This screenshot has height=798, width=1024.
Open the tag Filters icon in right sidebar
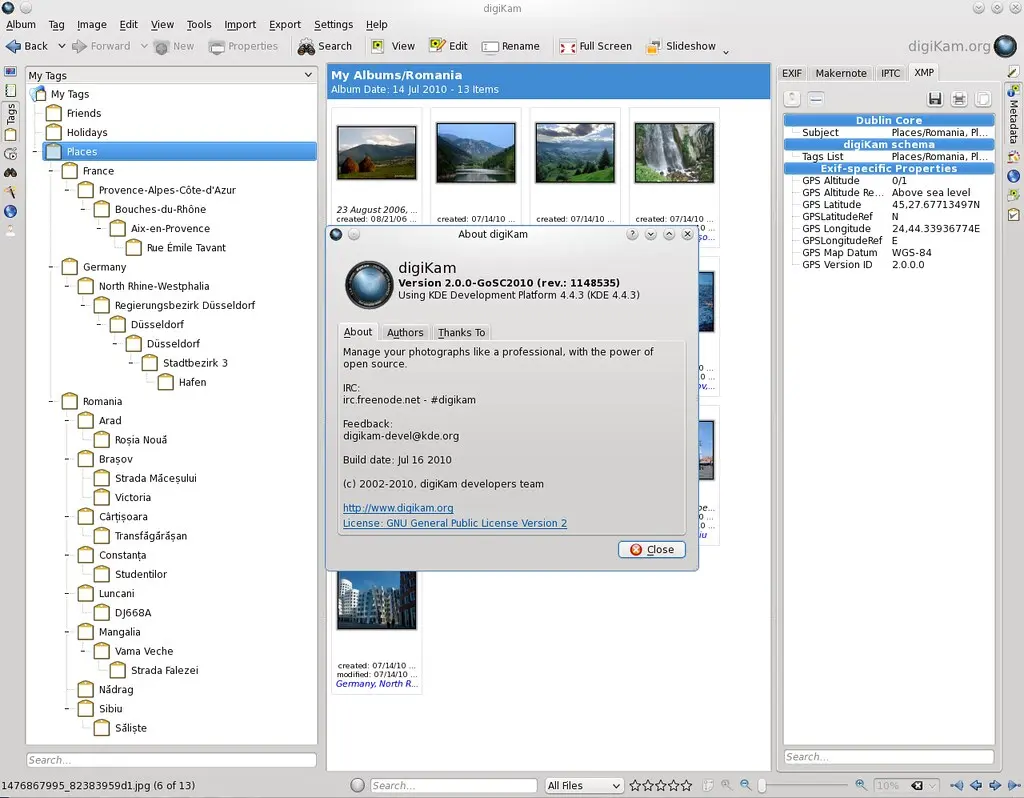click(x=1013, y=214)
